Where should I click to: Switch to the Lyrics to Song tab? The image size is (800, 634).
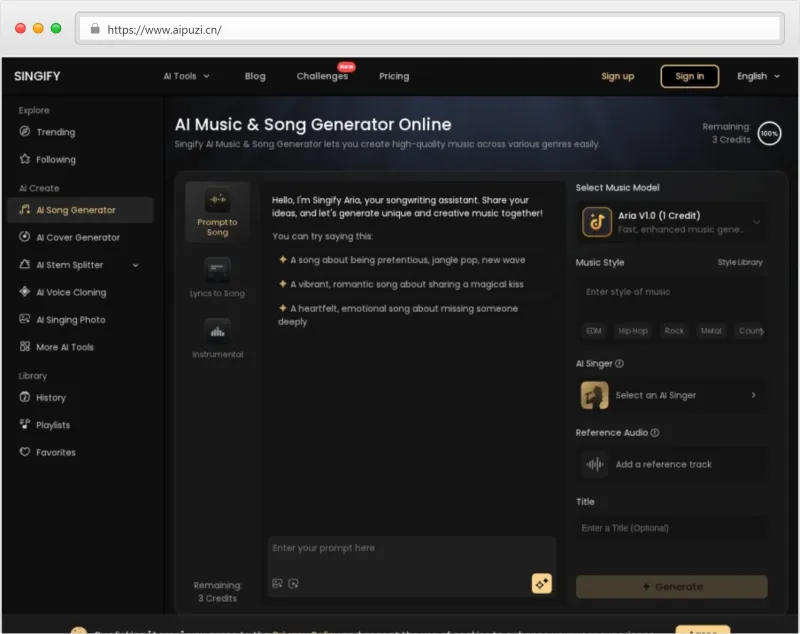pyautogui.click(x=217, y=278)
